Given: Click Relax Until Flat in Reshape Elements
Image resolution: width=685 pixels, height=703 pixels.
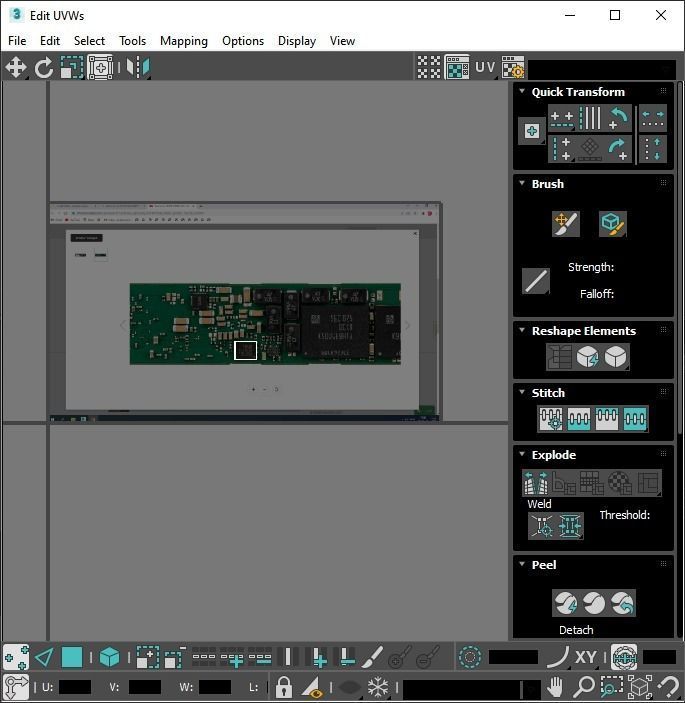Looking at the screenshot, I should [587, 357].
